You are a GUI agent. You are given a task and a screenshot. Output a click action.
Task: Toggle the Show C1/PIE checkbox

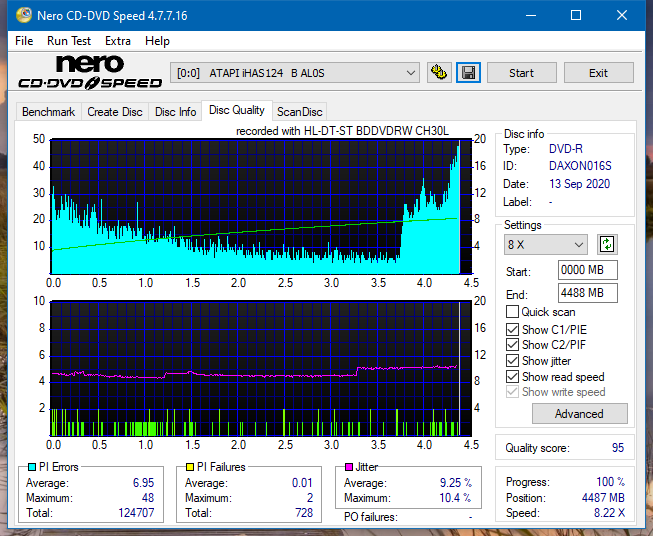coord(512,329)
